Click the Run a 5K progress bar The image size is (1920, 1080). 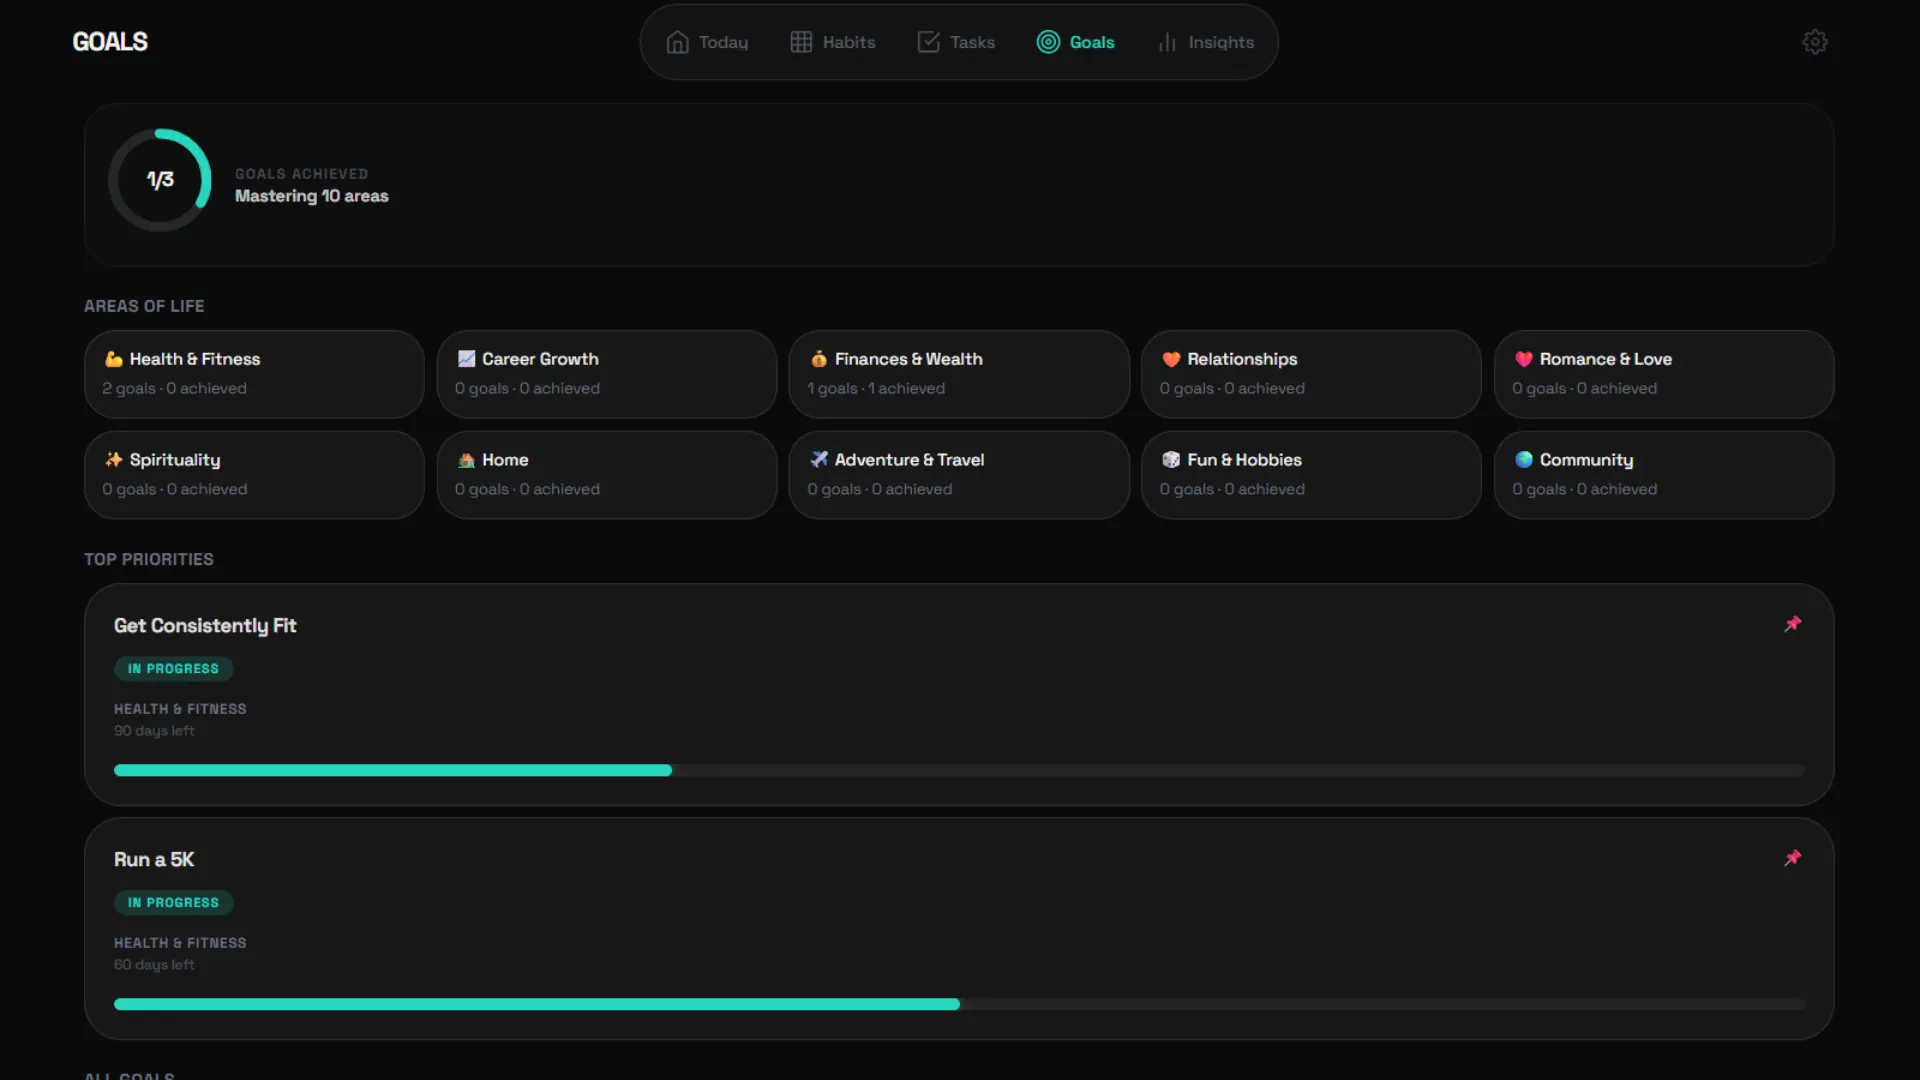point(959,1004)
